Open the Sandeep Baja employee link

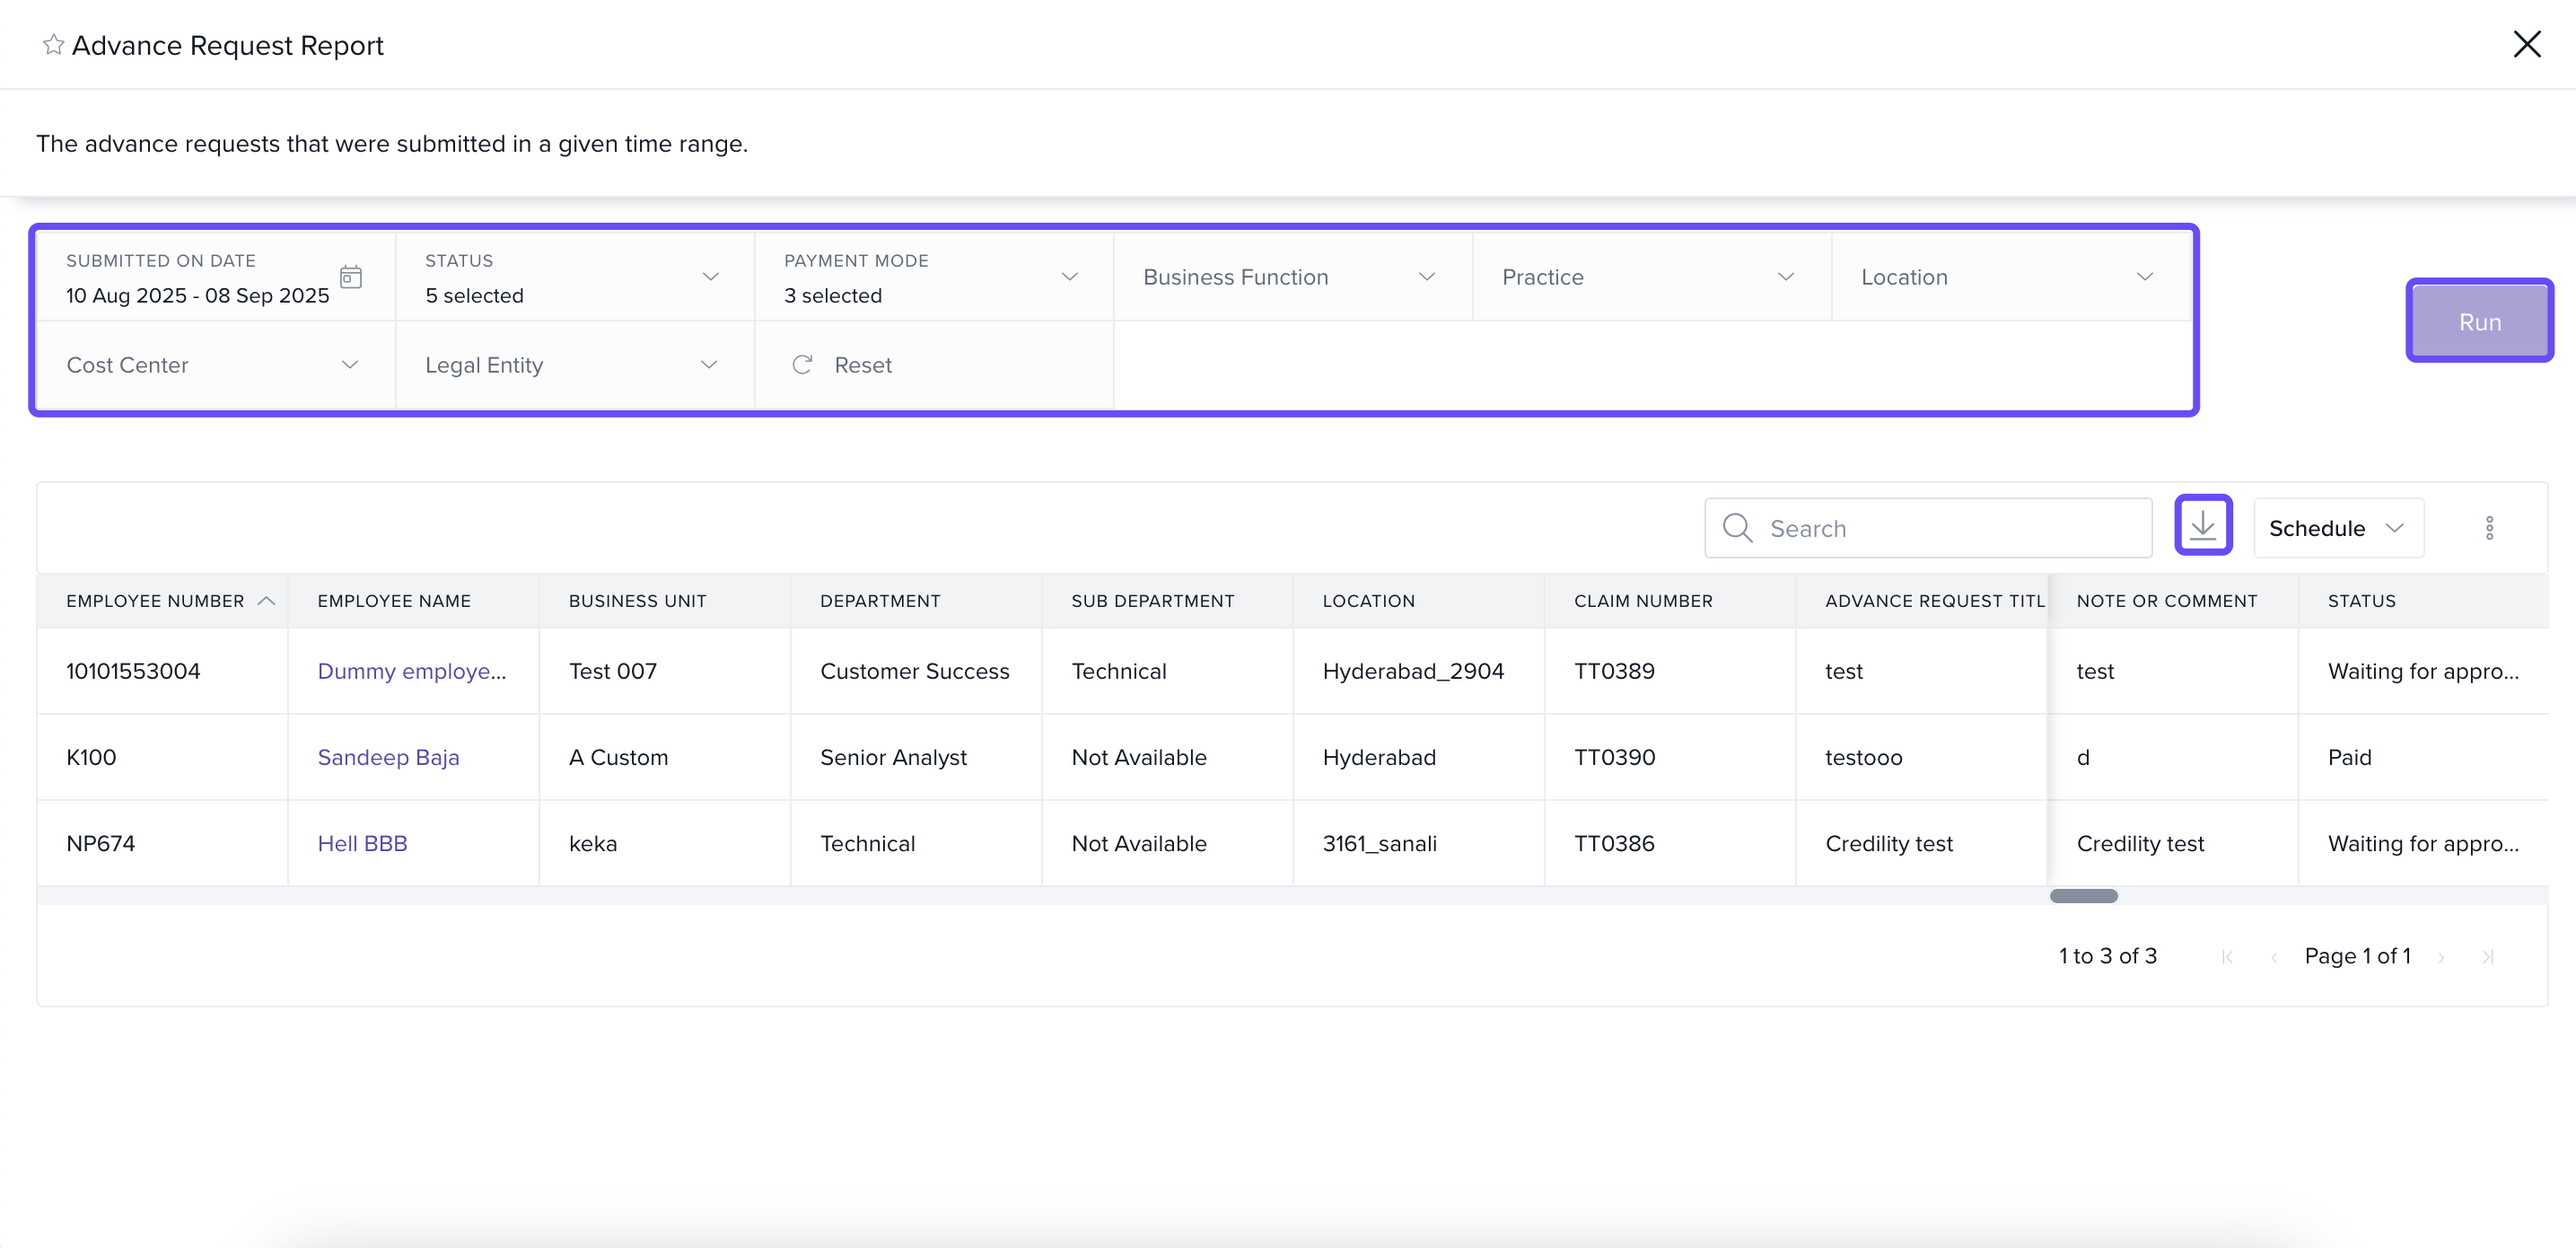(x=388, y=757)
